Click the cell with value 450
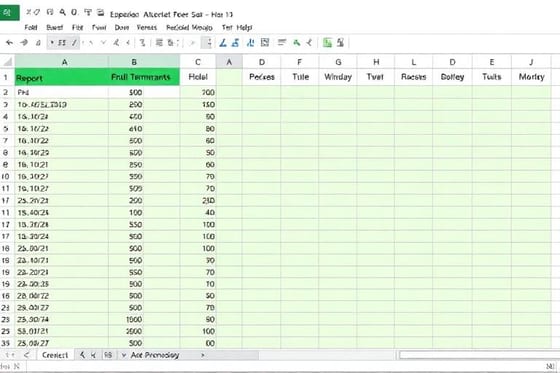 144,116
